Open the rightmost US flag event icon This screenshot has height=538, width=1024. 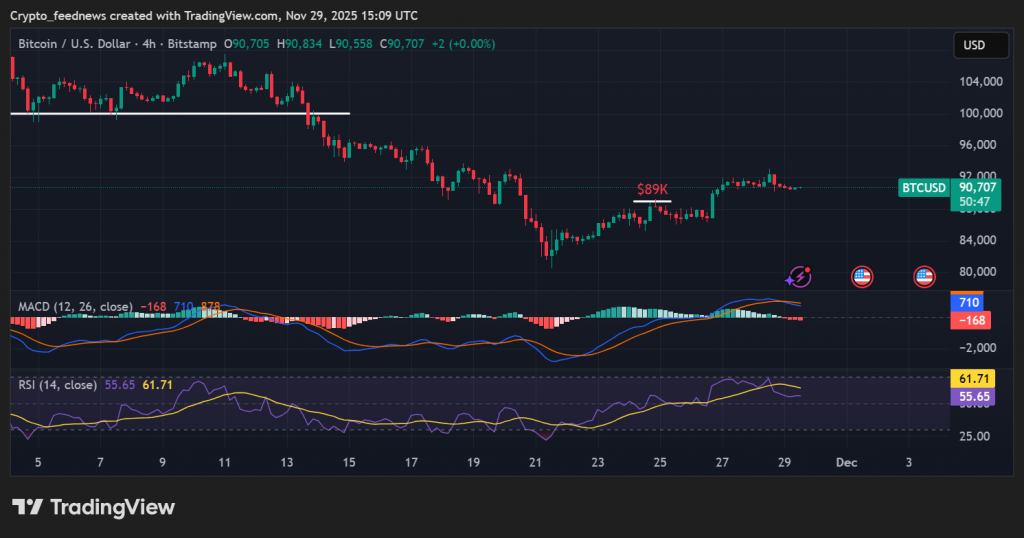point(924,277)
